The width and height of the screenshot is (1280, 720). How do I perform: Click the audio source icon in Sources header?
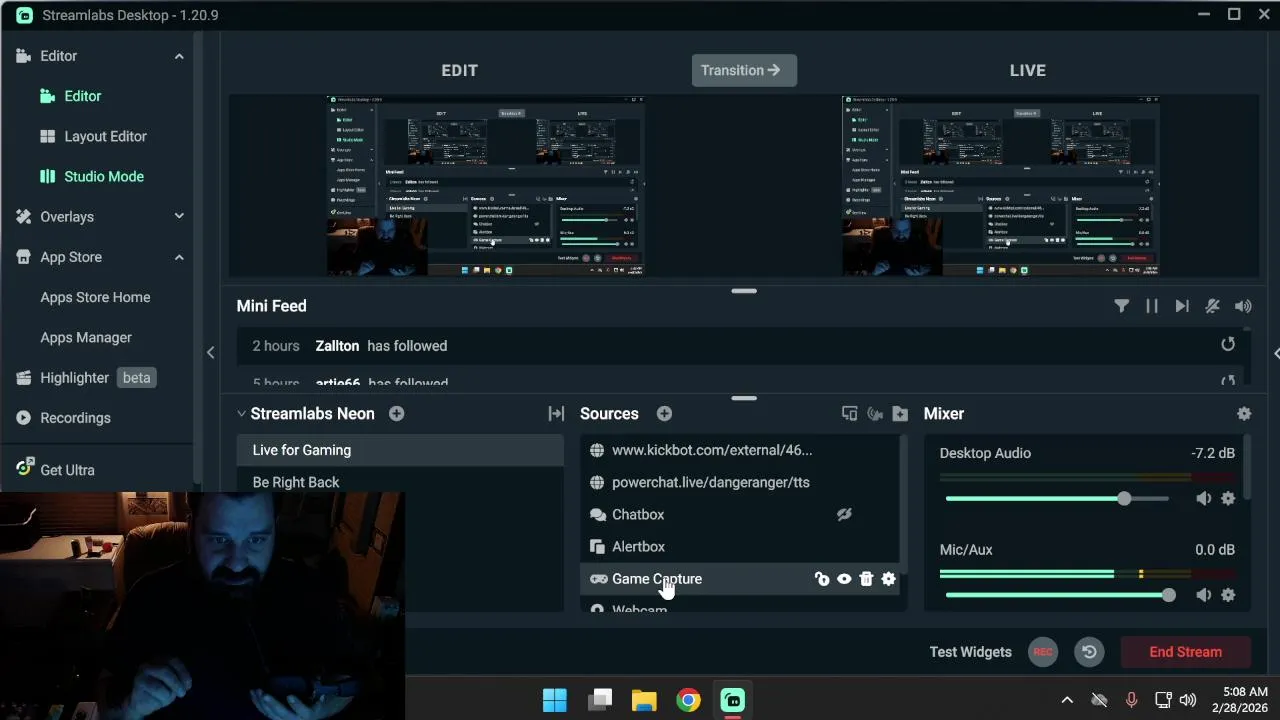(875, 413)
